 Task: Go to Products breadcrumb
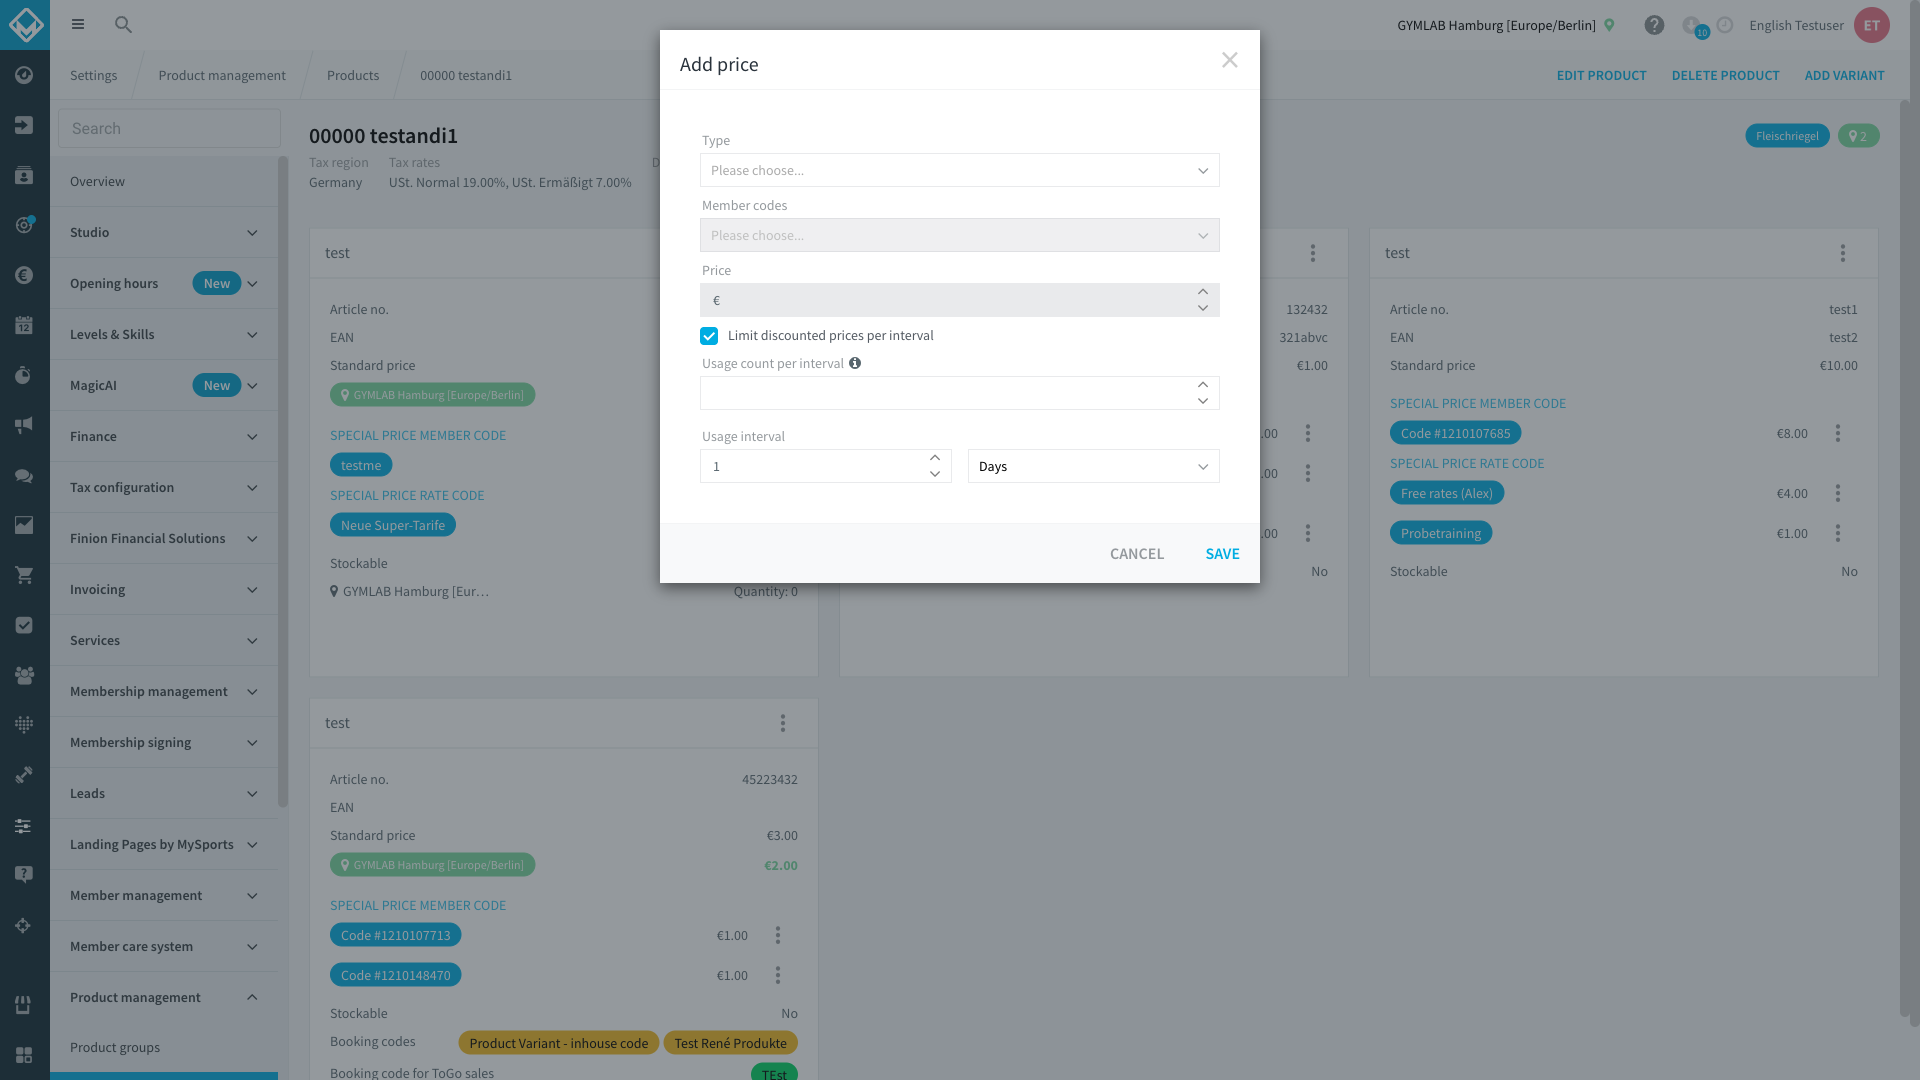tap(352, 75)
